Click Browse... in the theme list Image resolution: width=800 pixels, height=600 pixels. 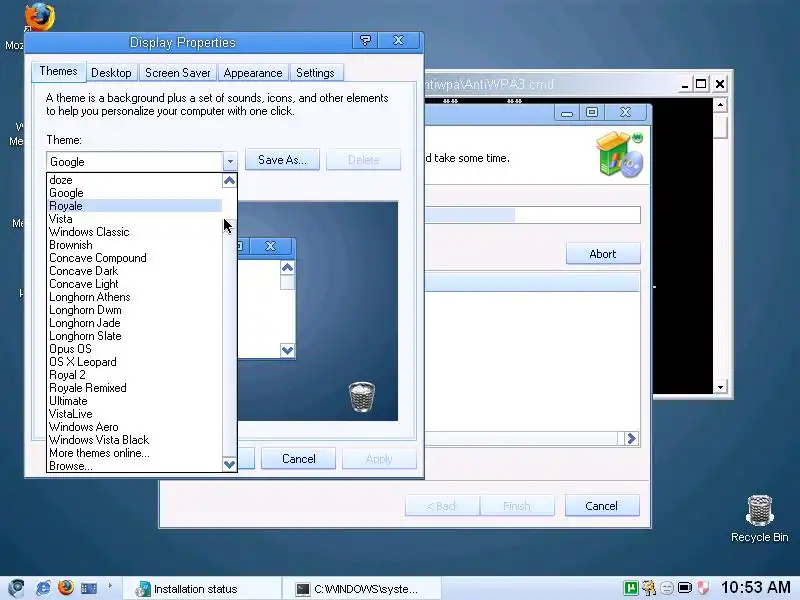tap(135, 466)
